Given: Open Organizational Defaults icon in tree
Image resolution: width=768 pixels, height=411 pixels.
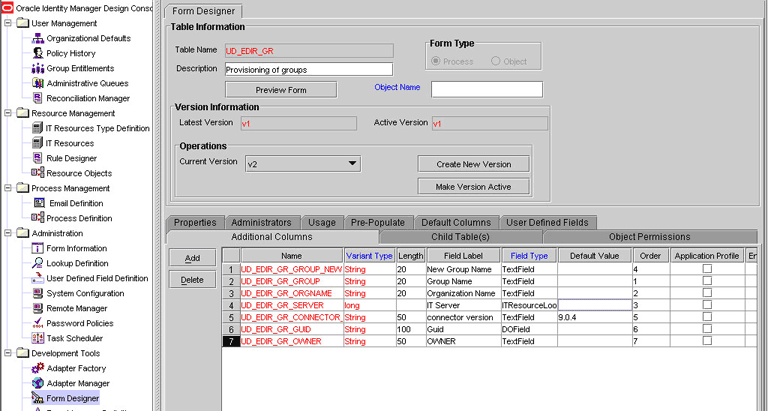Looking at the screenshot, I should coord(38,38).
